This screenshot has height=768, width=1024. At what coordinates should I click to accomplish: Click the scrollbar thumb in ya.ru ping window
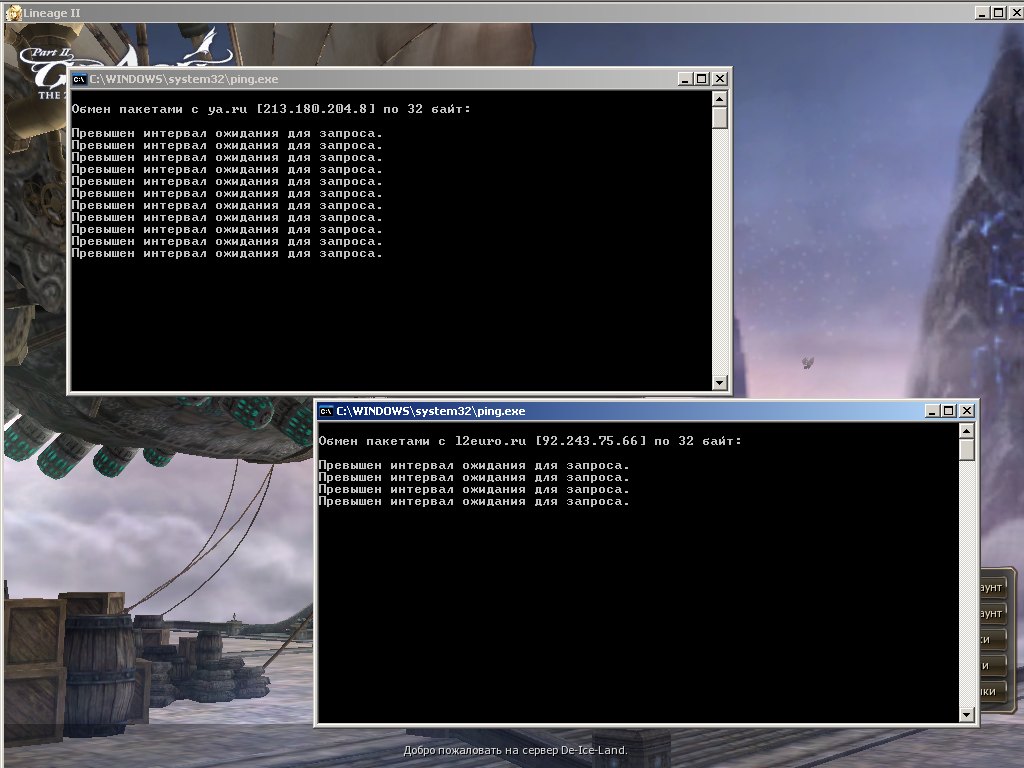click(719, 117)
